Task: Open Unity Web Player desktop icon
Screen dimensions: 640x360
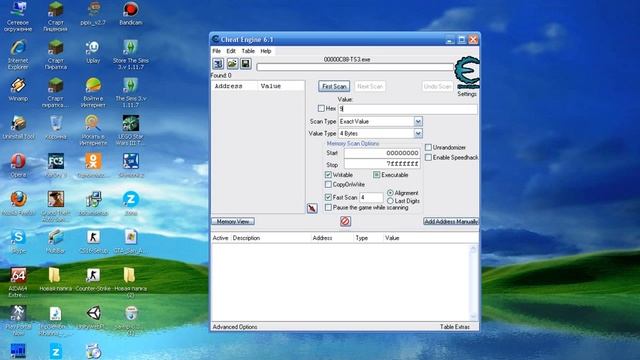Action: (x=94, y=318)
